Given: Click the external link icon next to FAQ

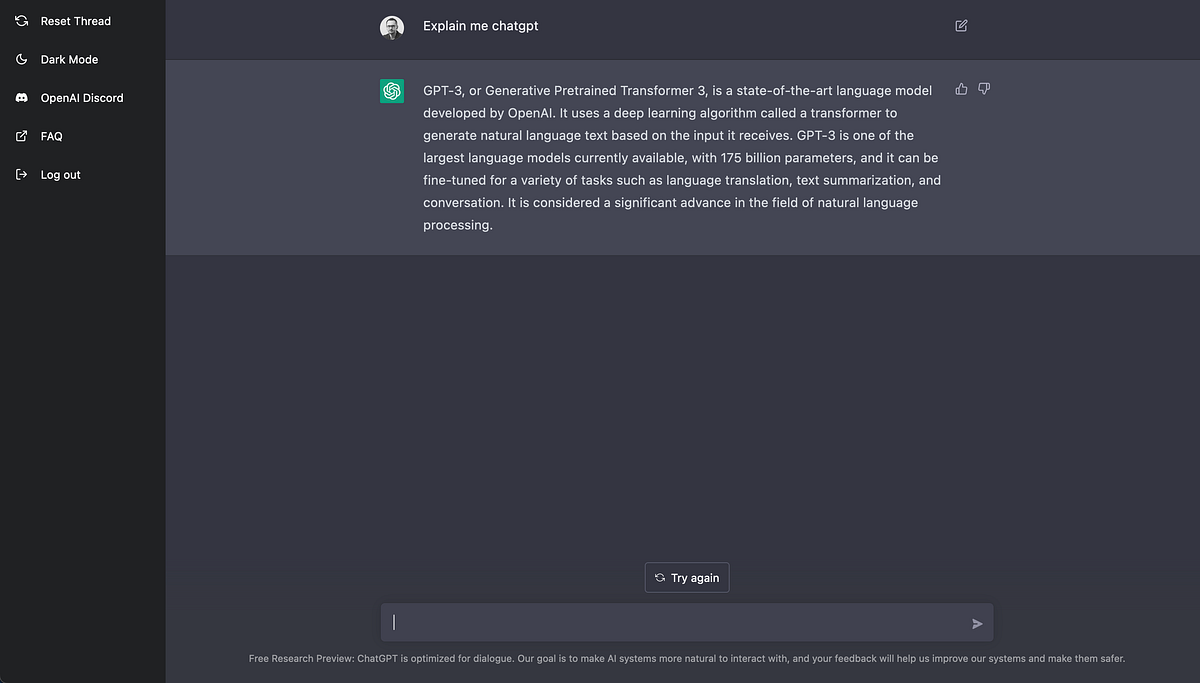Looking at the screenshot, I should pyautogui.click(x=22, y=136).
